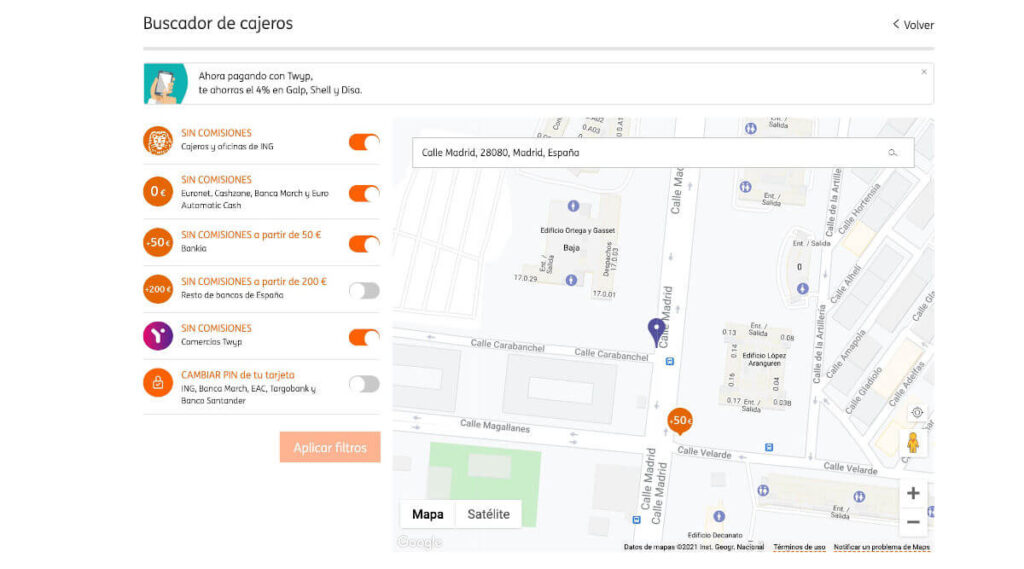Click the 'SIN COMISIONES a partir de 200 €' text
1024x569 pixels.
[253, 282]
